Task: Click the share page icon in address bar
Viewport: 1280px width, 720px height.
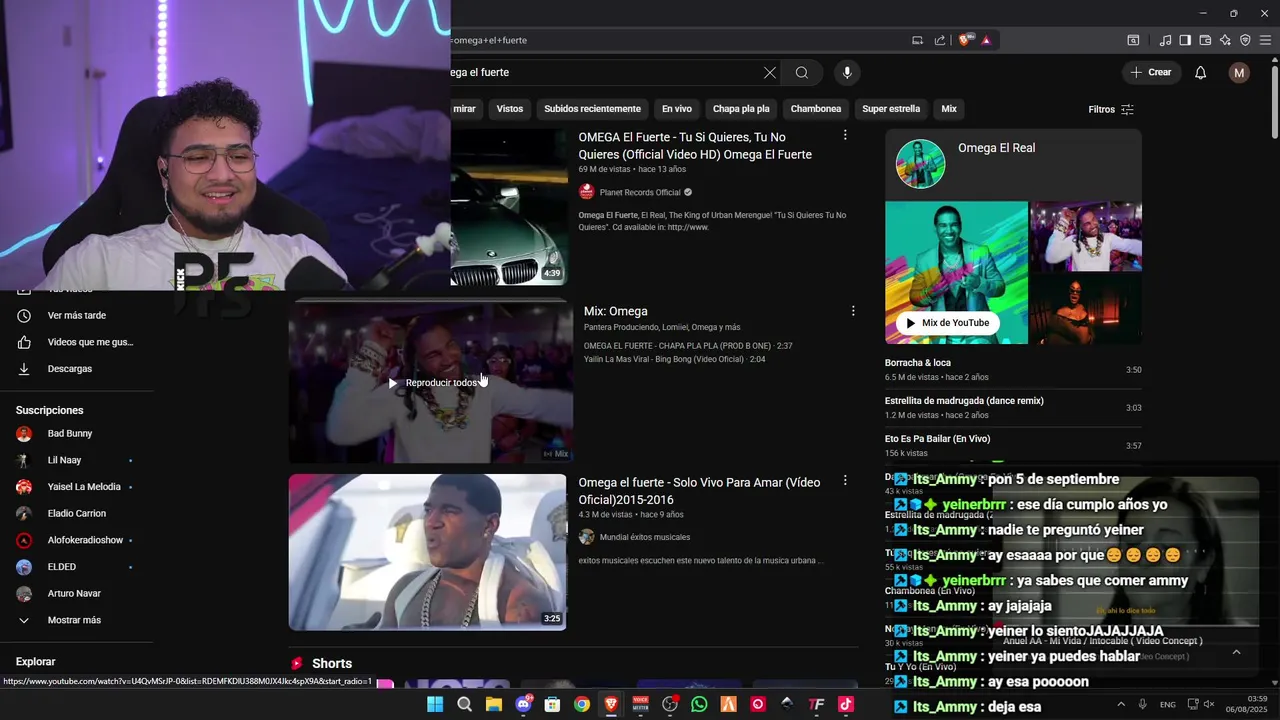Action: (940, 40)
